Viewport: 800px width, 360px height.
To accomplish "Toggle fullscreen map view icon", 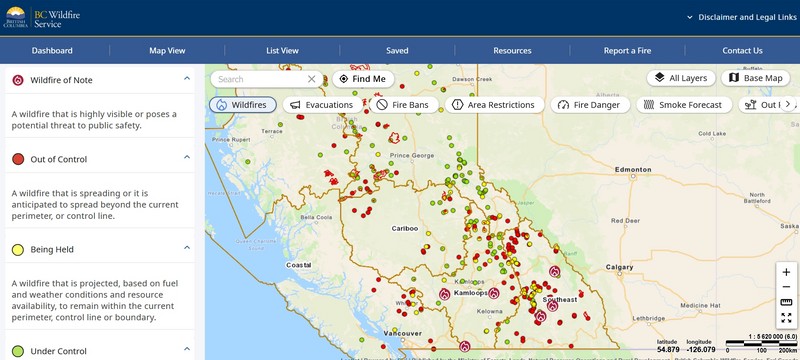I will (x=786, y=318).
